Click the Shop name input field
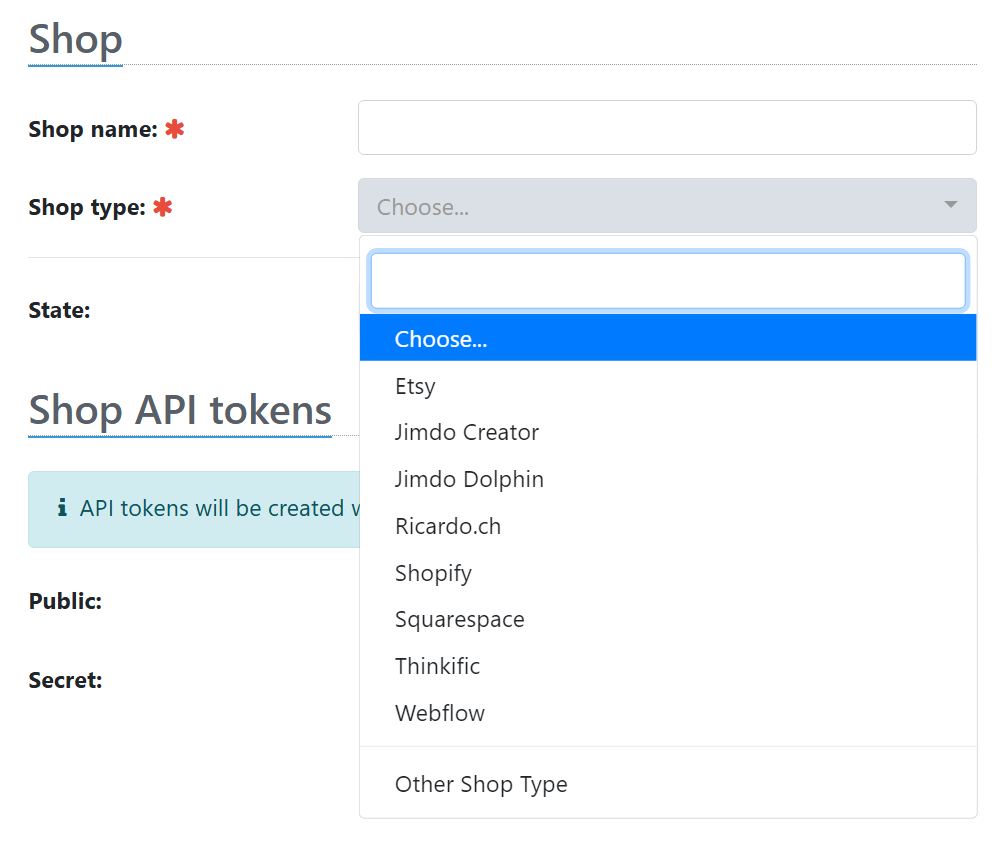 coord(667,128)
